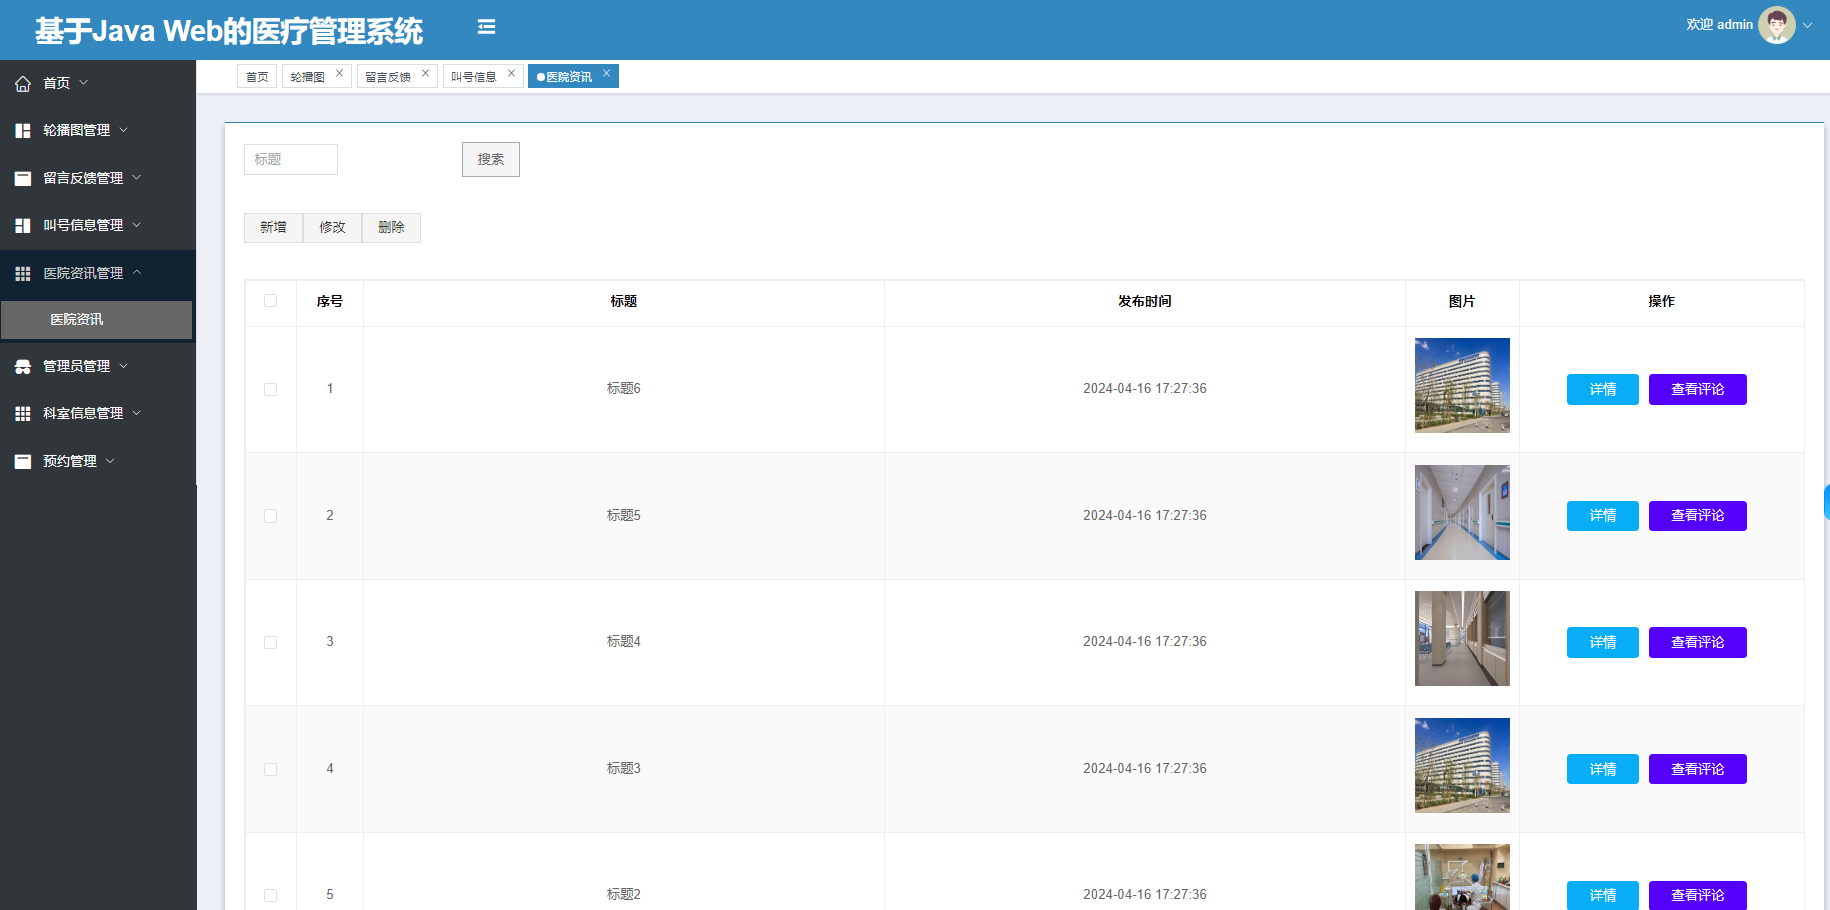Click the 预约管理 sidebar icon

23,462
